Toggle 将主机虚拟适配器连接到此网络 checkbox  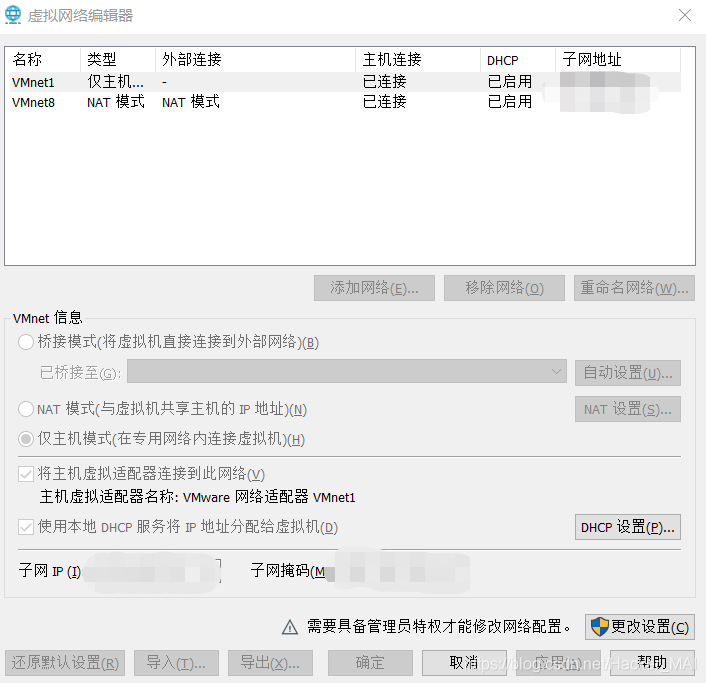[26, 474]
